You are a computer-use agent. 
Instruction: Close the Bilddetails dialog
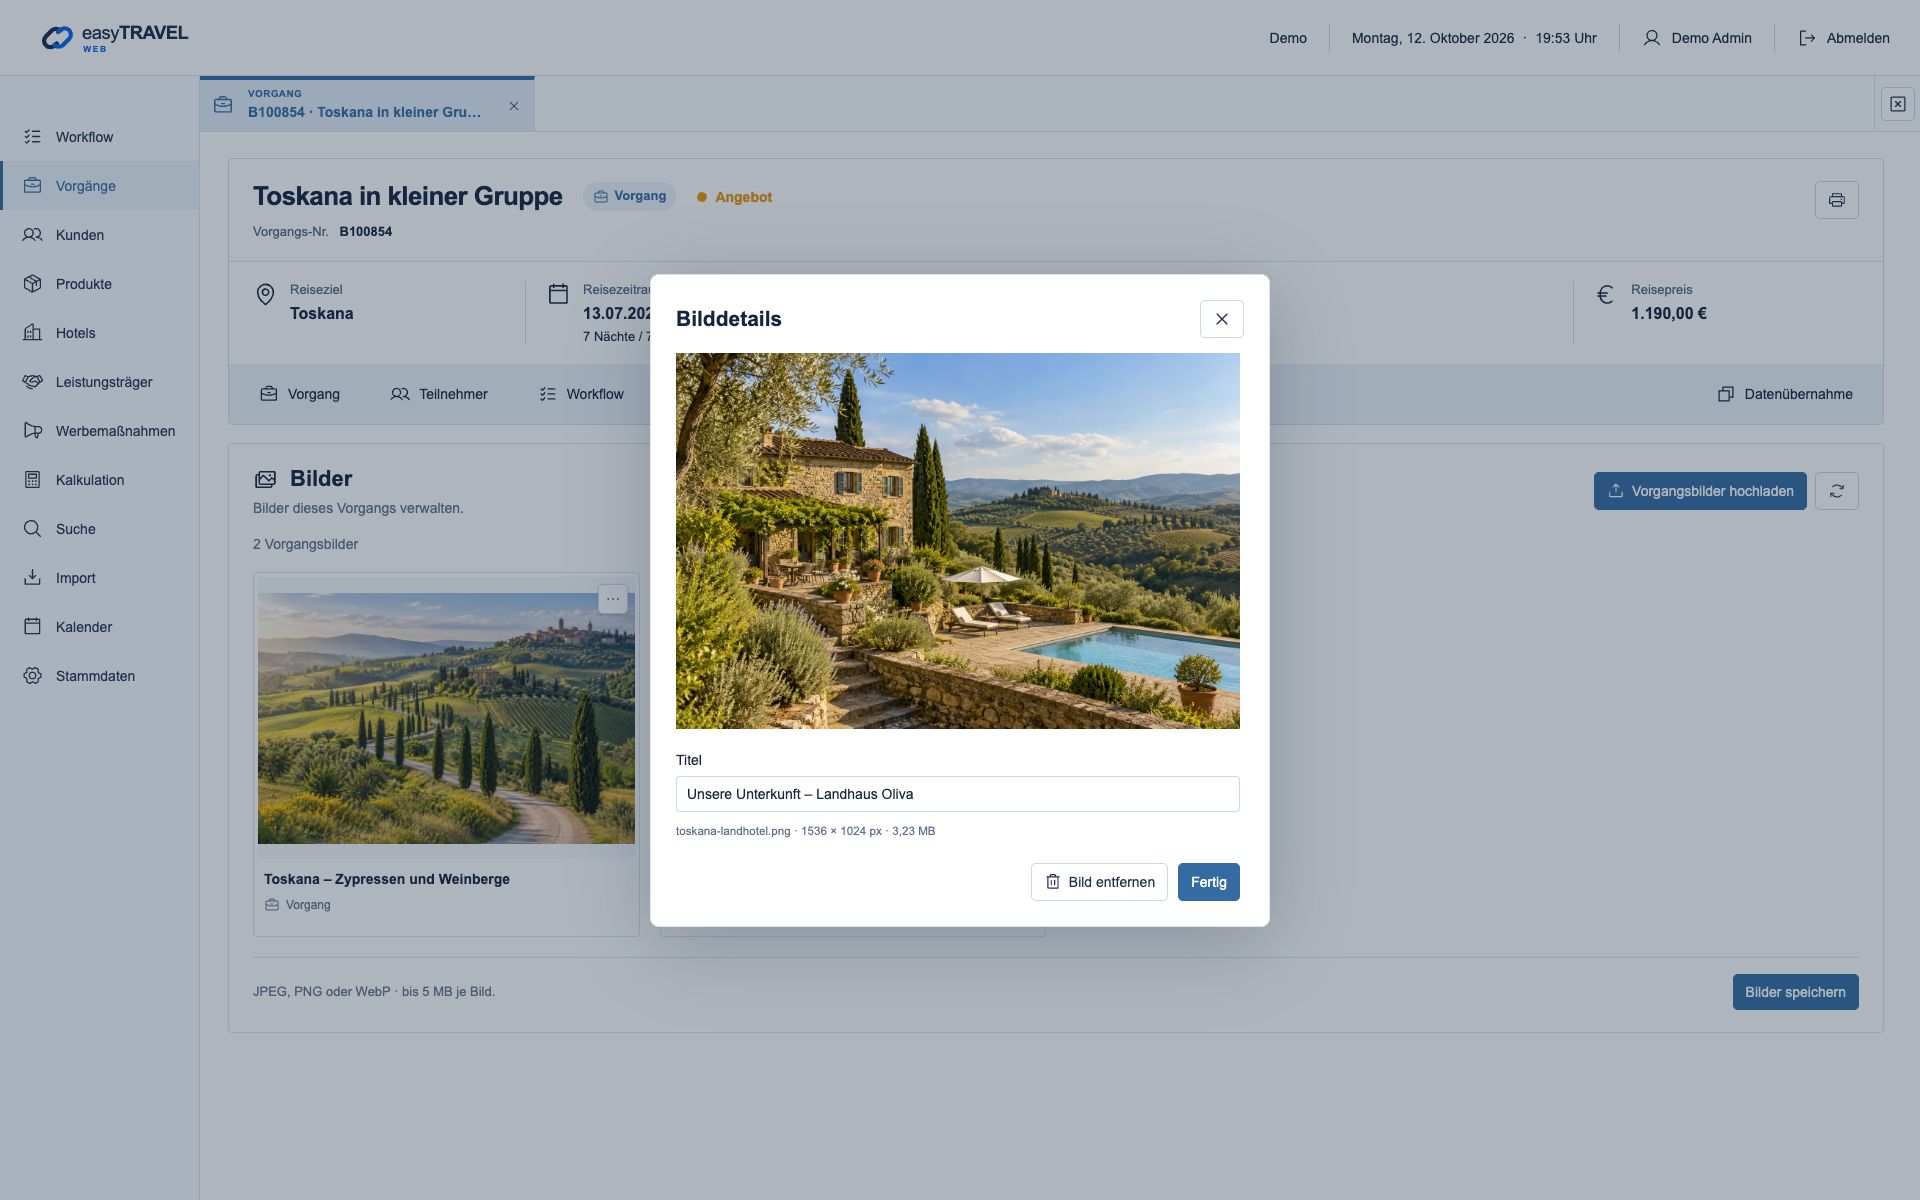tap(1221, 319)
